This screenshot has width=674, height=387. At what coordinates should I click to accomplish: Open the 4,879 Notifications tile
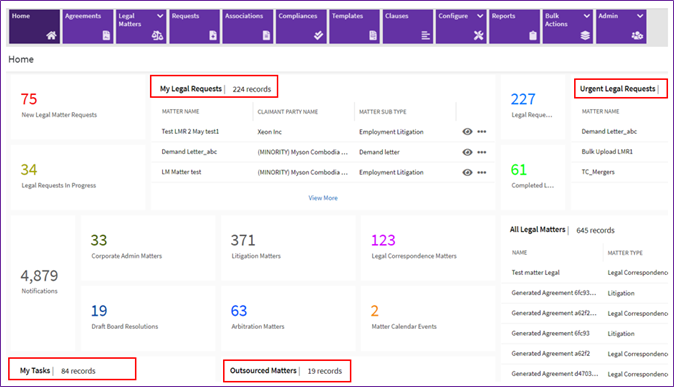coord(43,283)
